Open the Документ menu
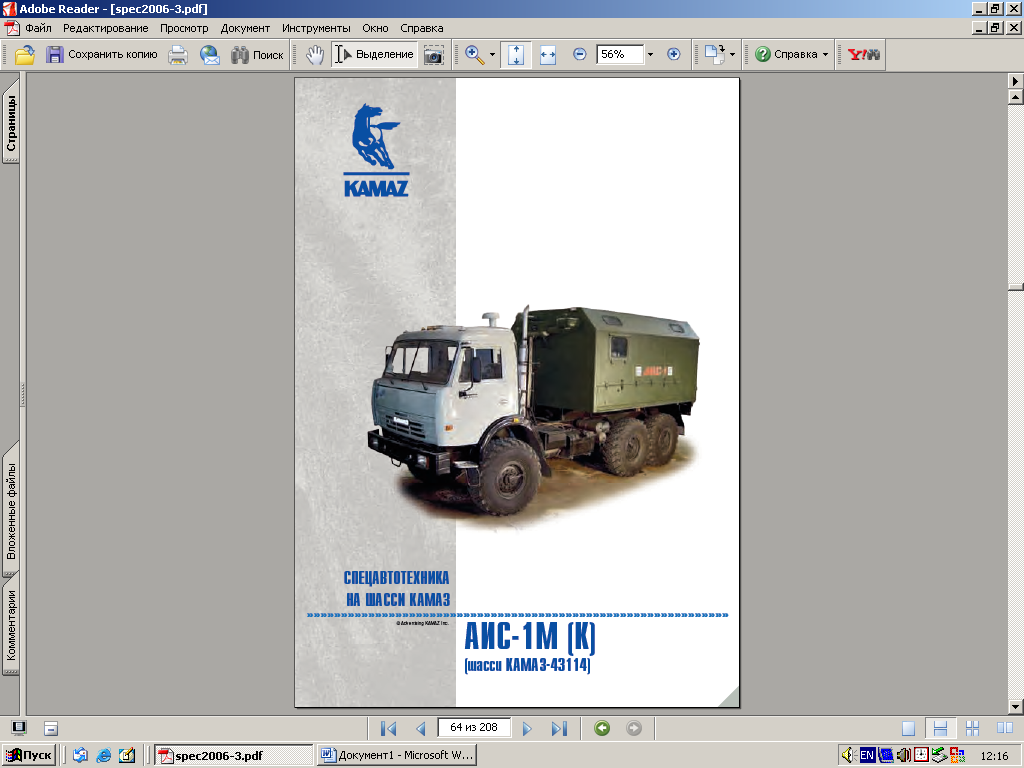 coord(245,28)
